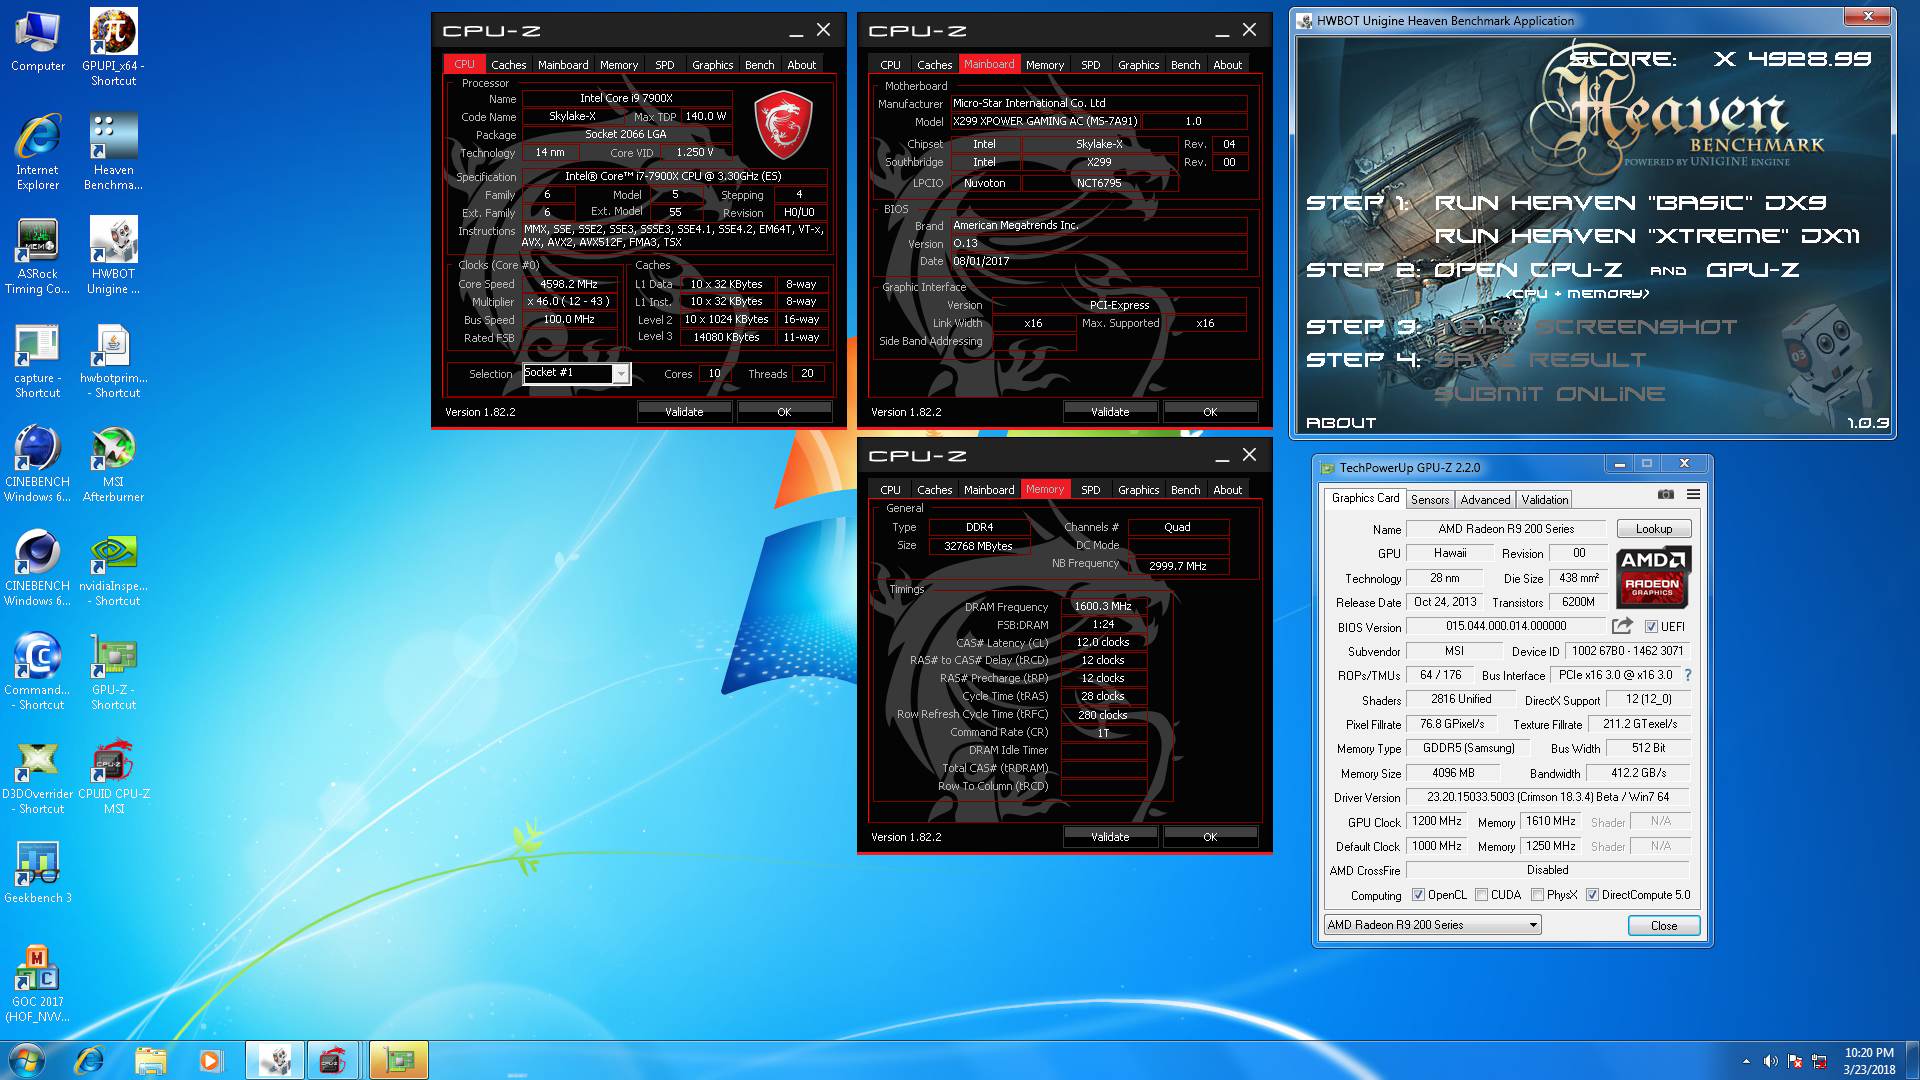Click the GPU-Z driver version field
Screen dimensions: 1920x1080
[1547, 797]
